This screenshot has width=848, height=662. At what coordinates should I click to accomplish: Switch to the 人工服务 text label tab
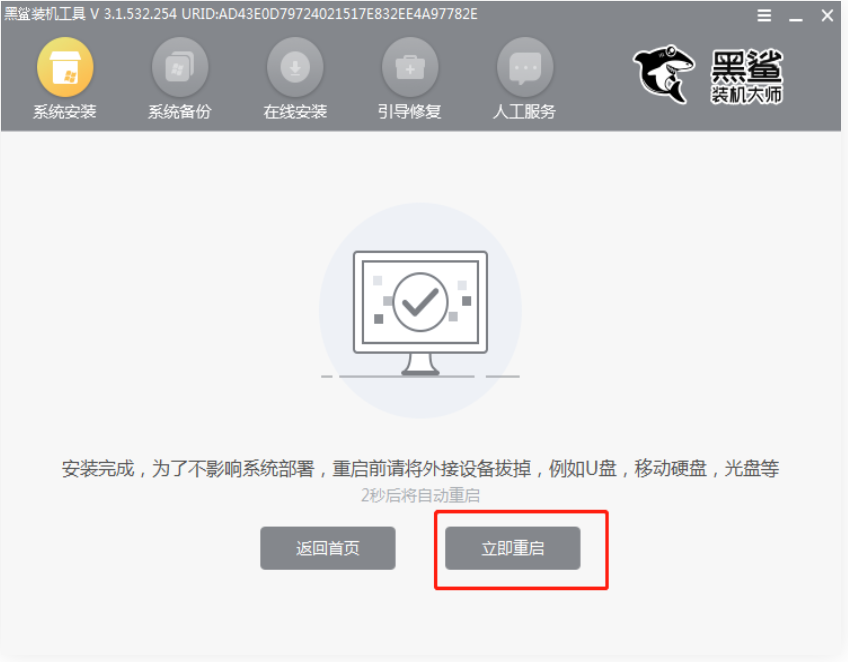525,112
